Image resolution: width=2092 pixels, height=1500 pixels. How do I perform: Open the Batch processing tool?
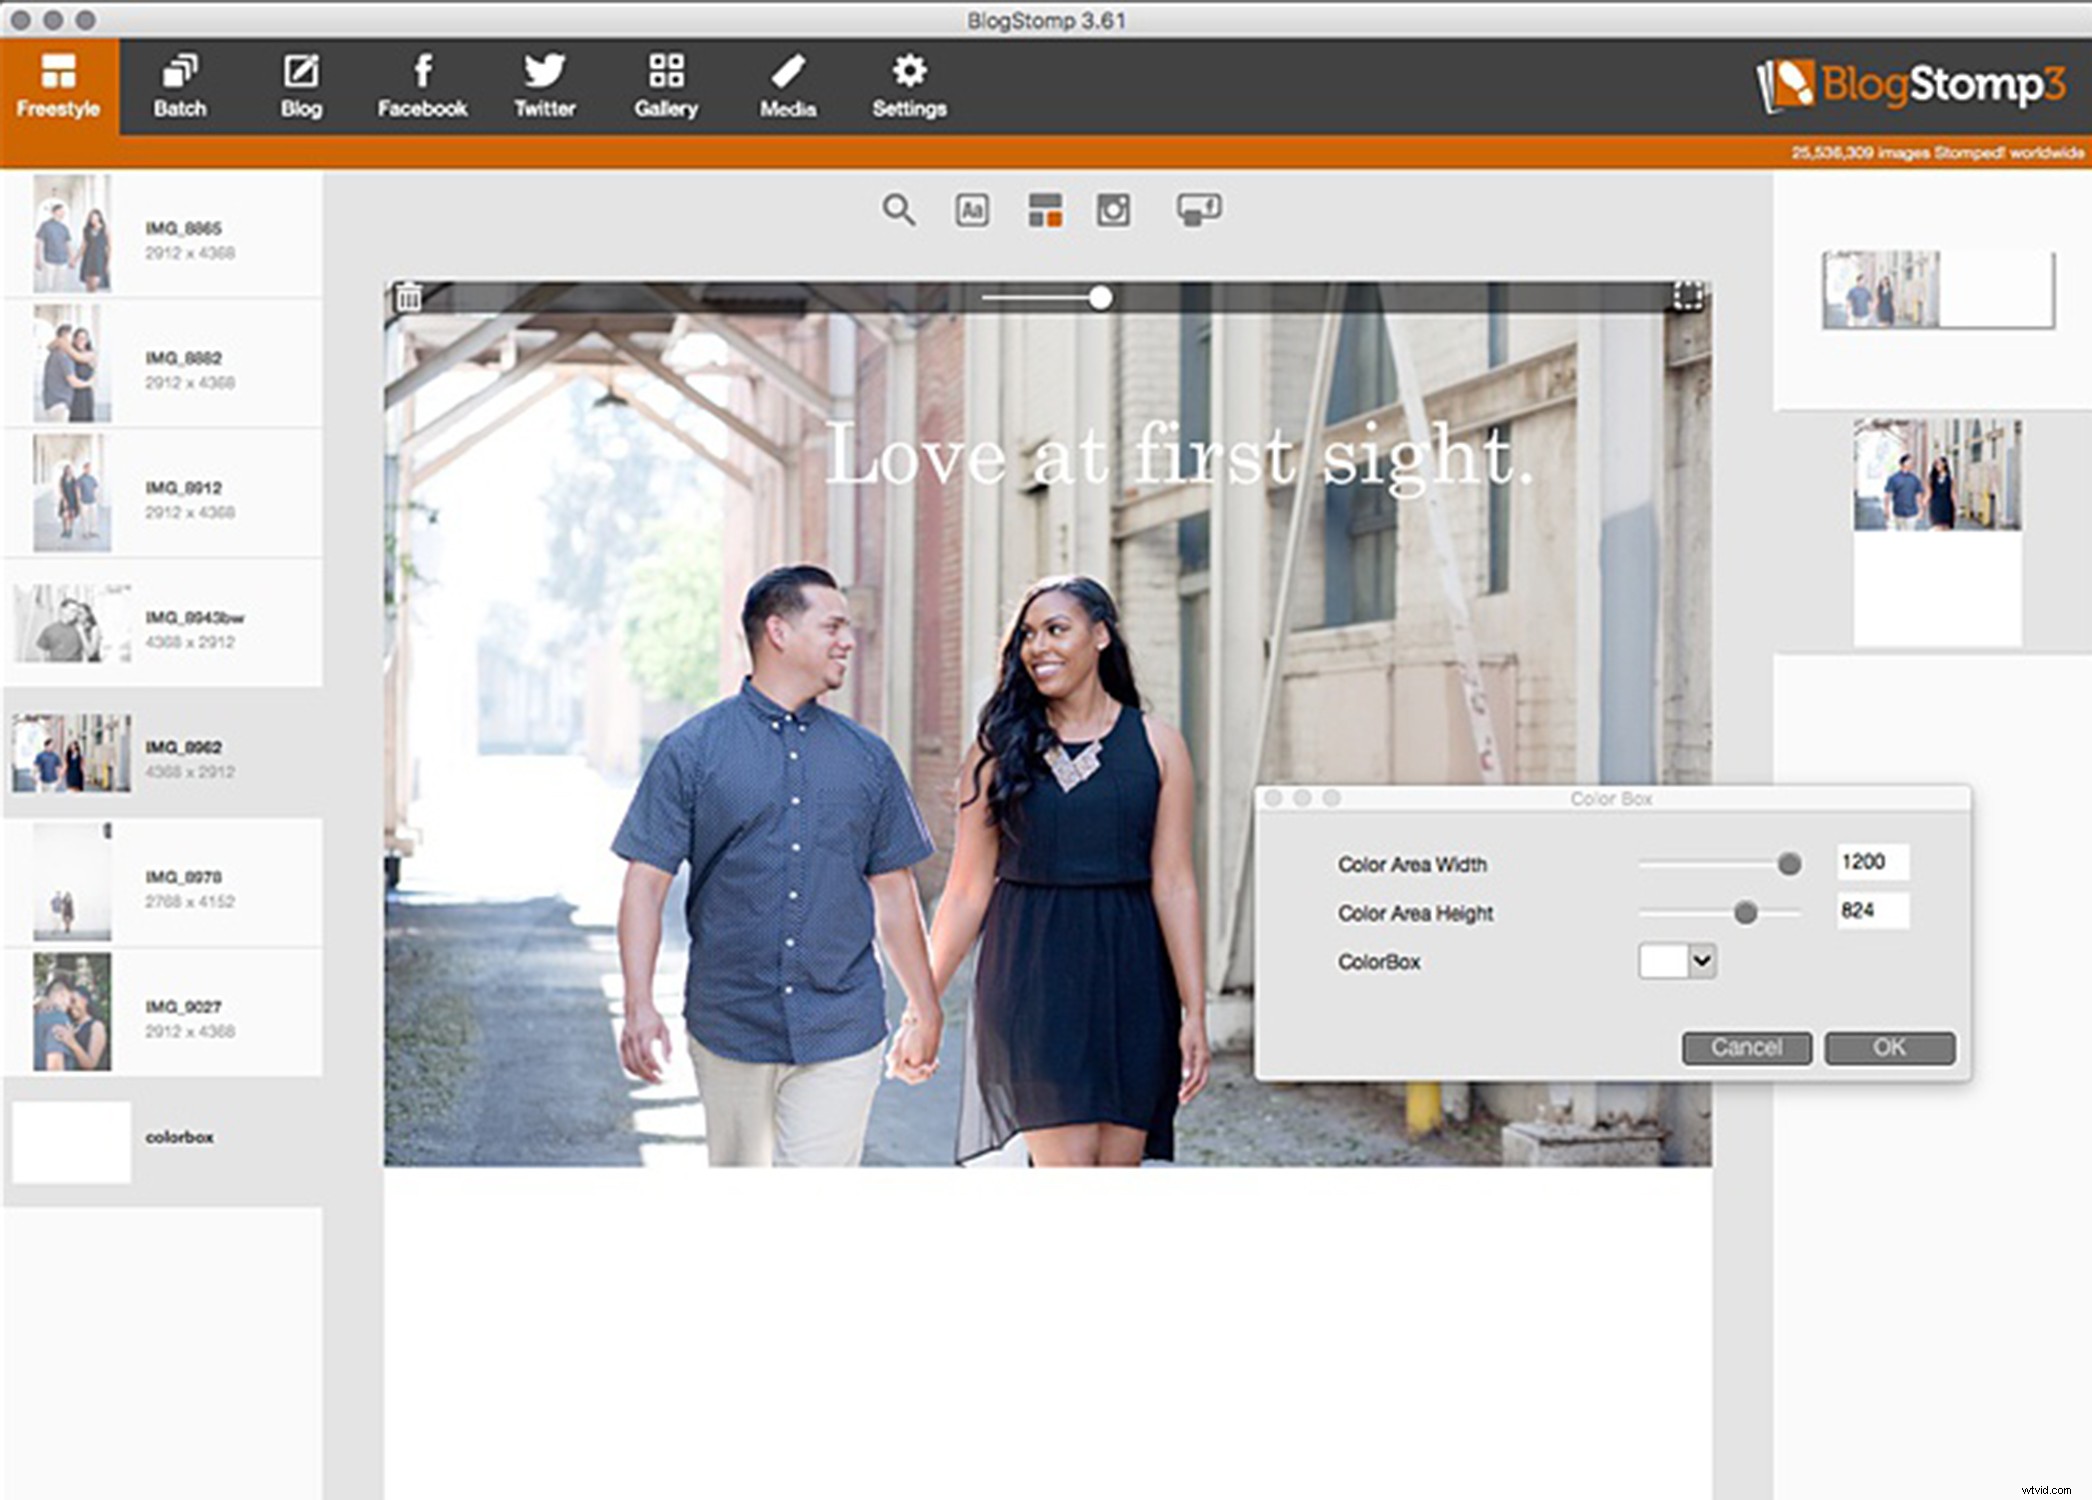click(x=180, y=85)
